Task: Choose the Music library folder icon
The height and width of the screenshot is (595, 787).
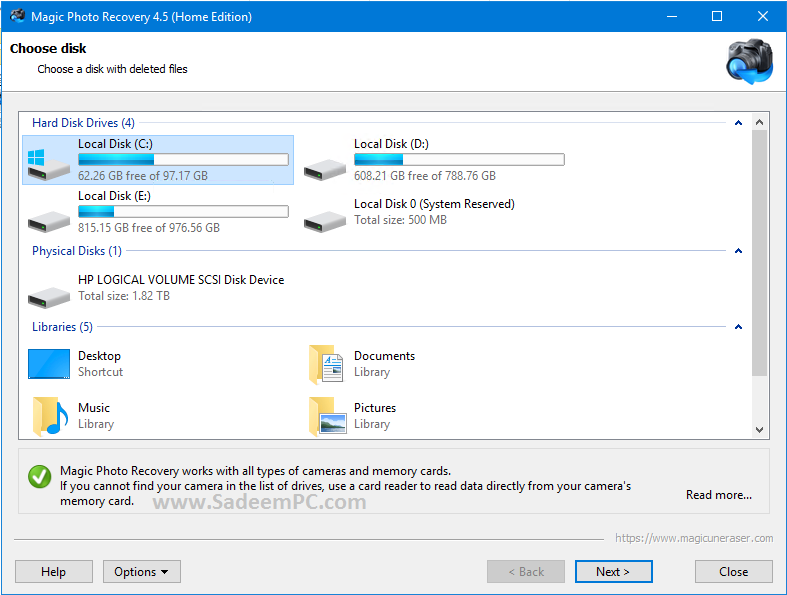Action: pyautogui.click(x=50, y=416)
